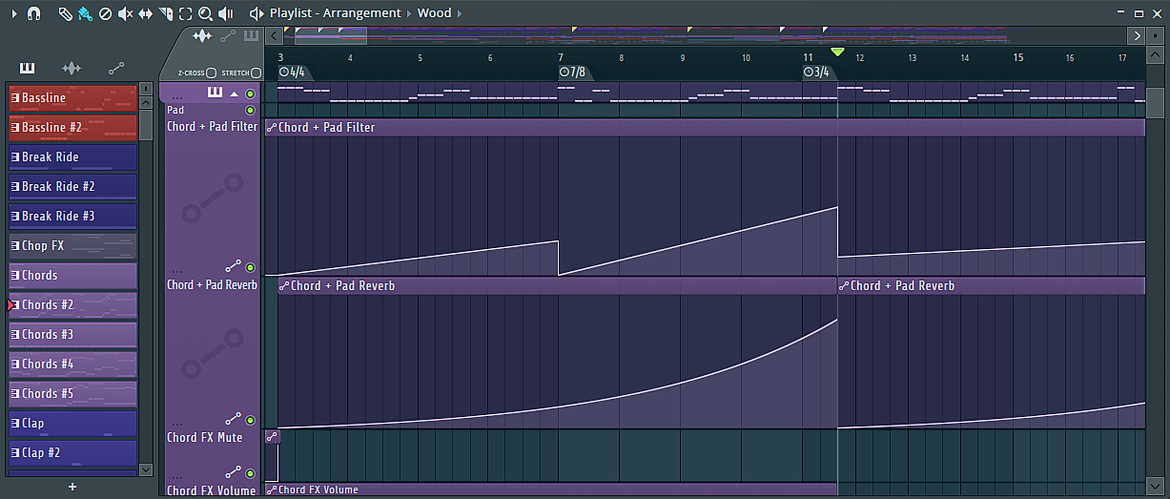Click the 7/8 time signature marker

573,72
